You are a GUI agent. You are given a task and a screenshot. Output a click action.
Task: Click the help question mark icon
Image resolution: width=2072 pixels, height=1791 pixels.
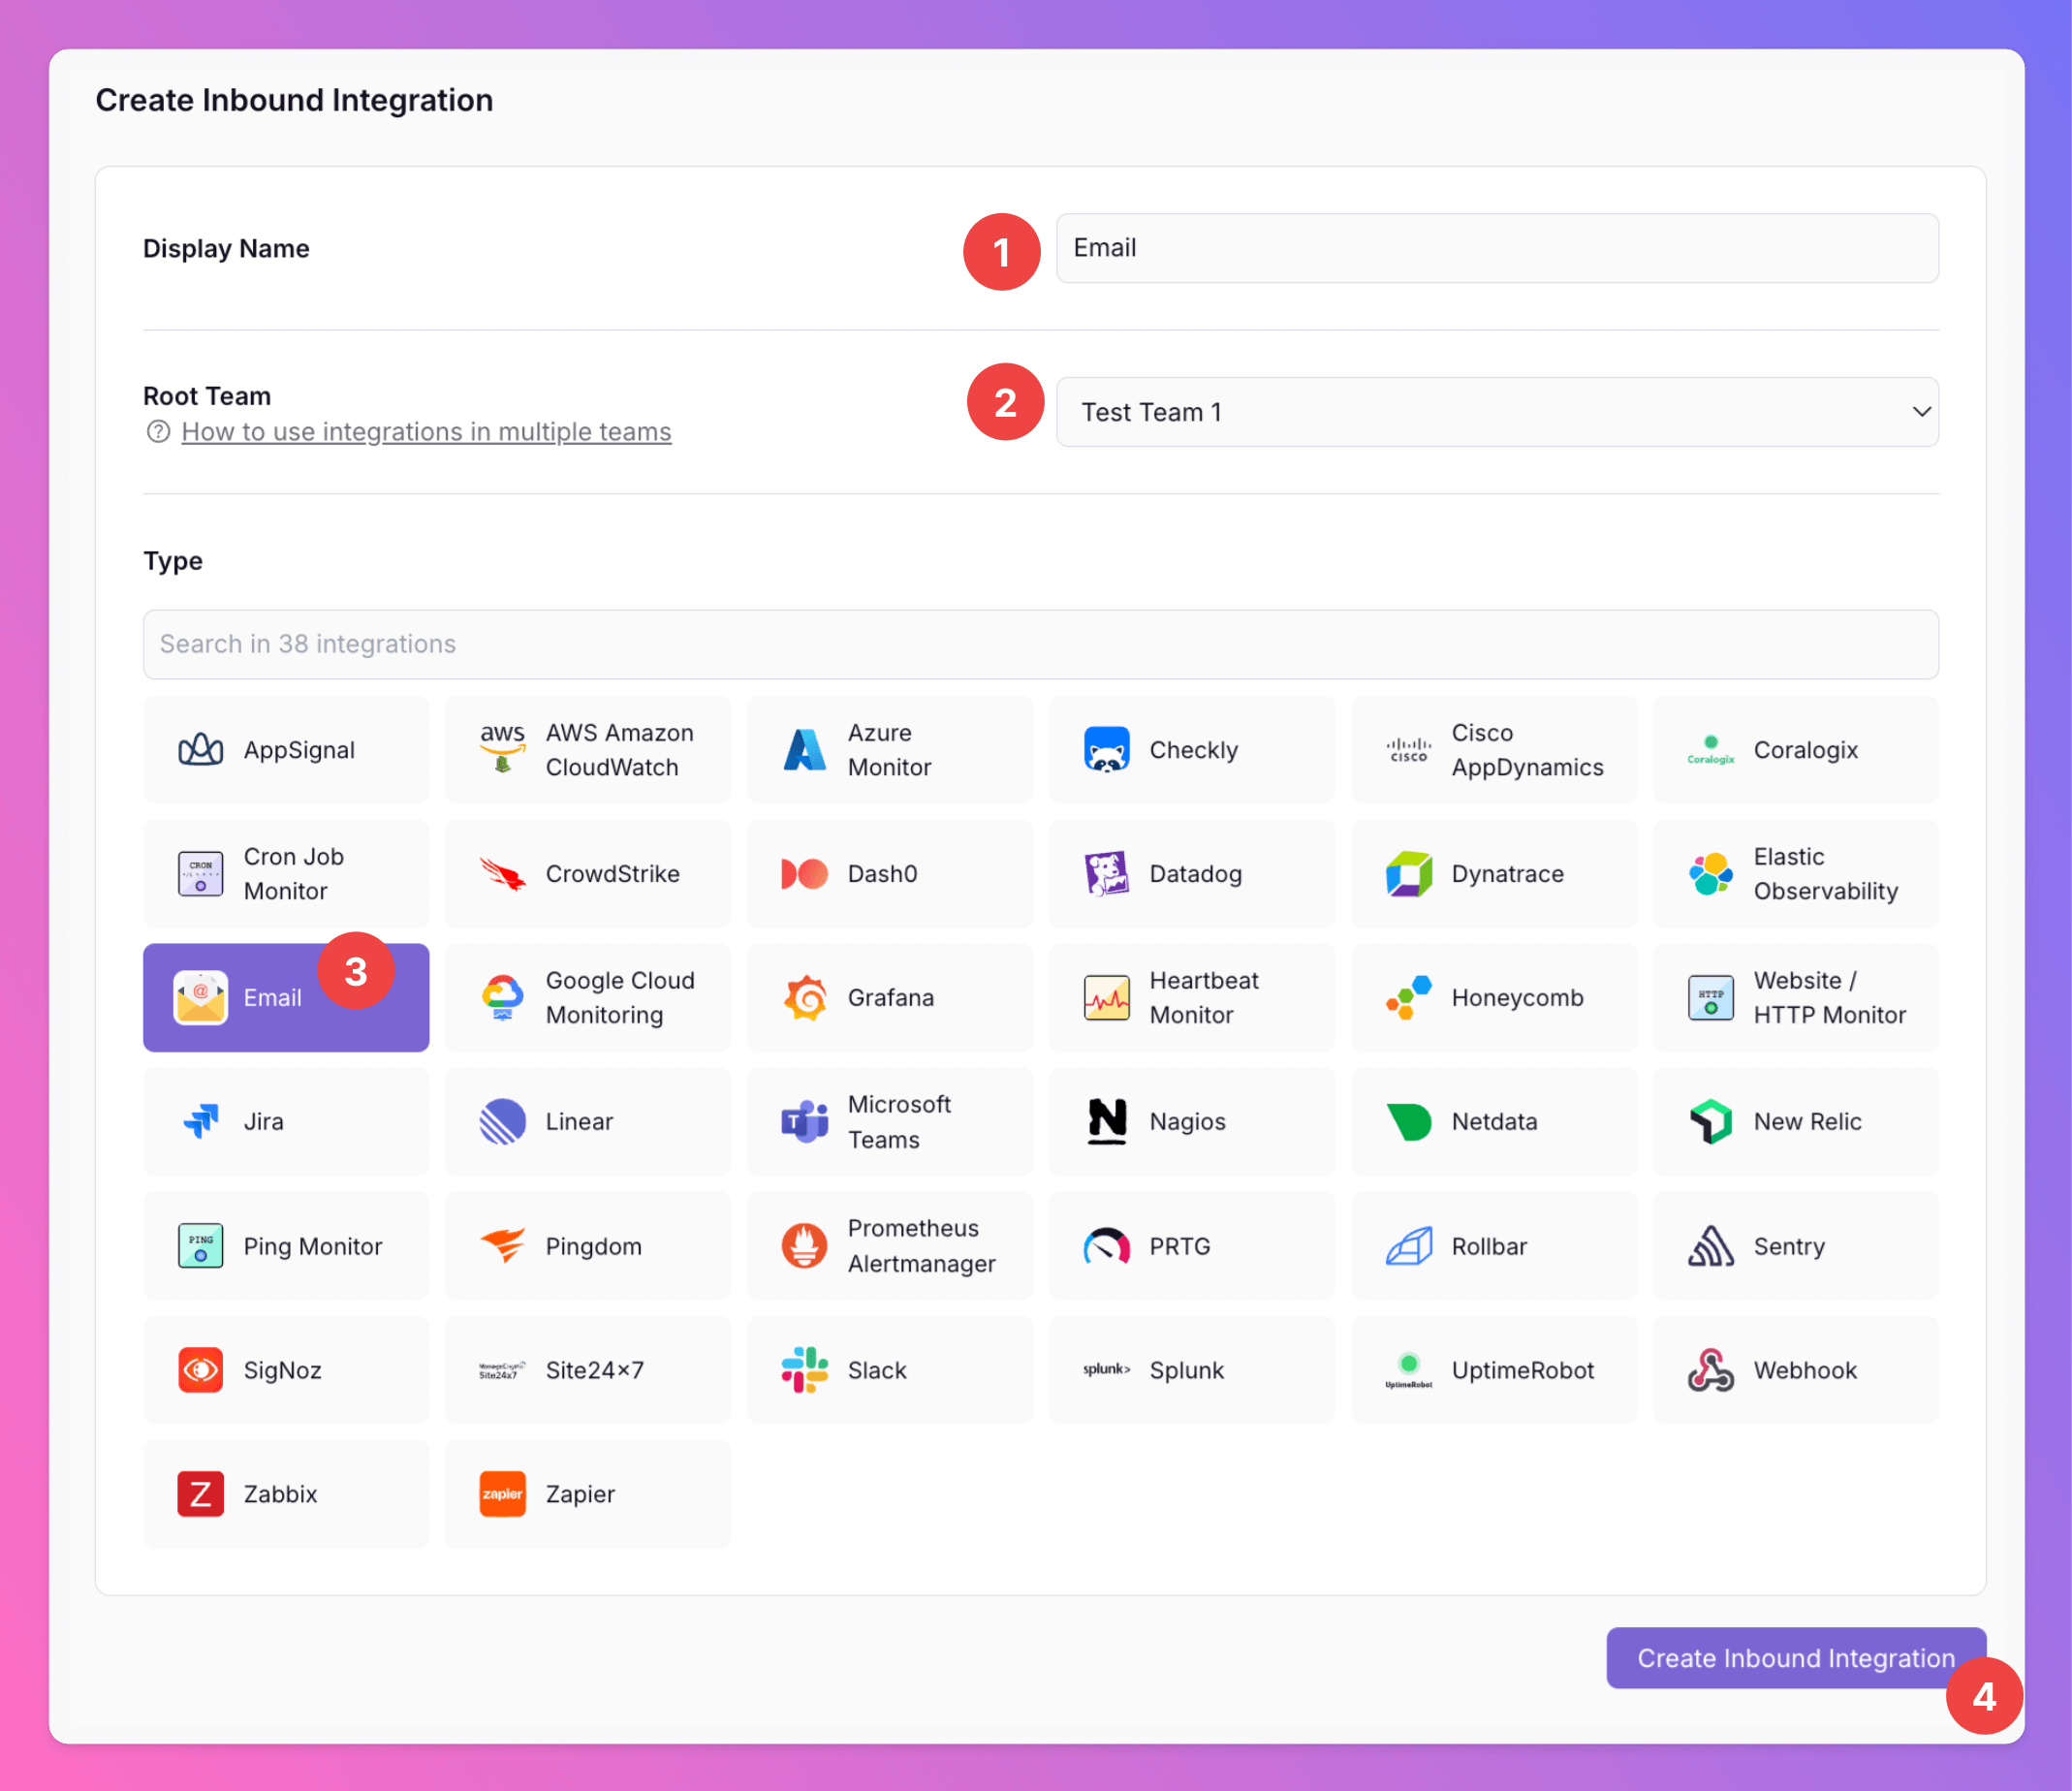[x=158, y=432]
